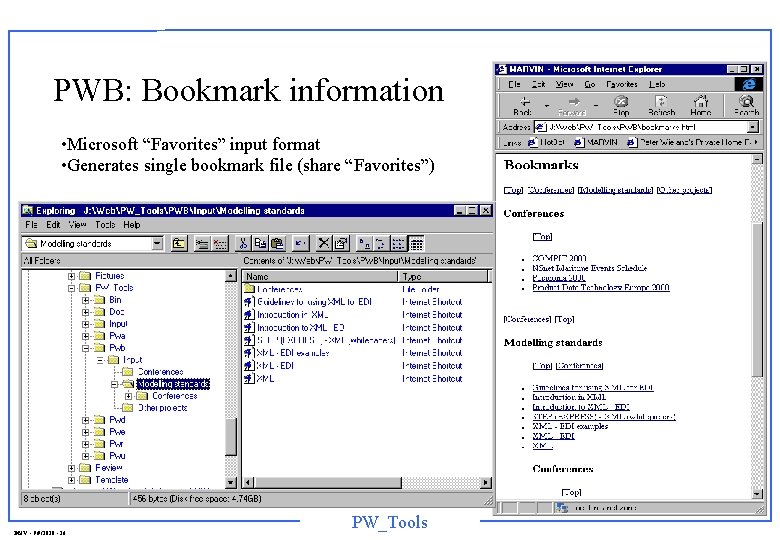
Task: Expand the Doc folder node
Action: click(86, 312)
